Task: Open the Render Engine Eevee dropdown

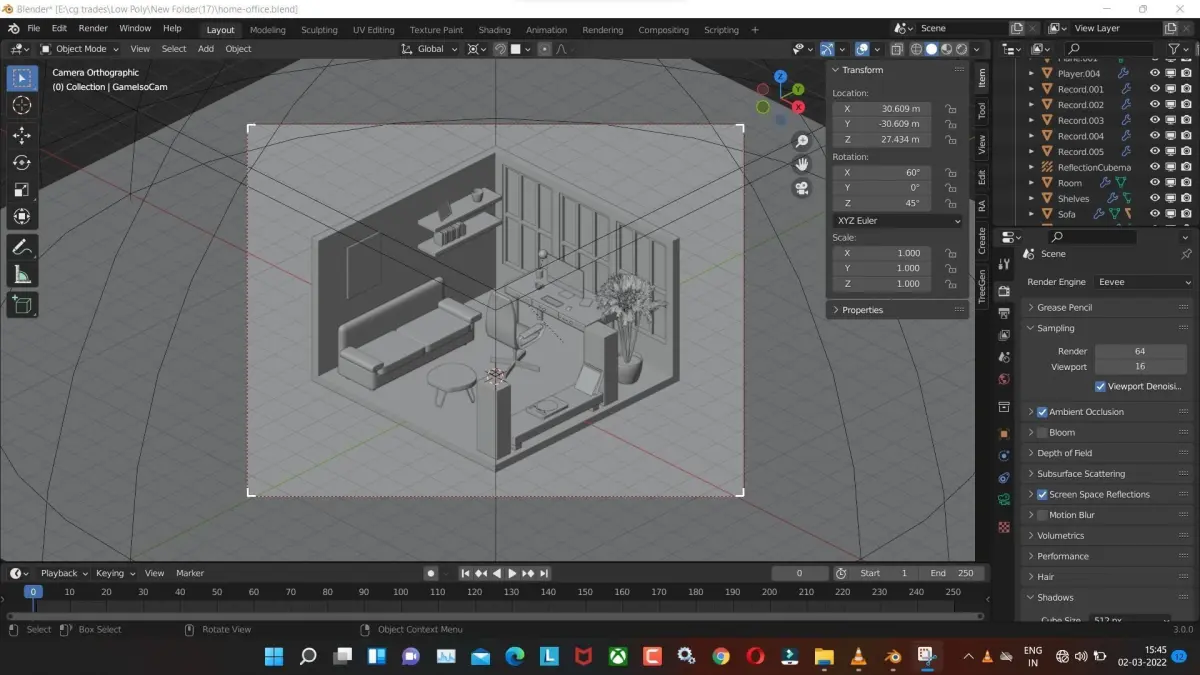Action: coord(1143,282)
